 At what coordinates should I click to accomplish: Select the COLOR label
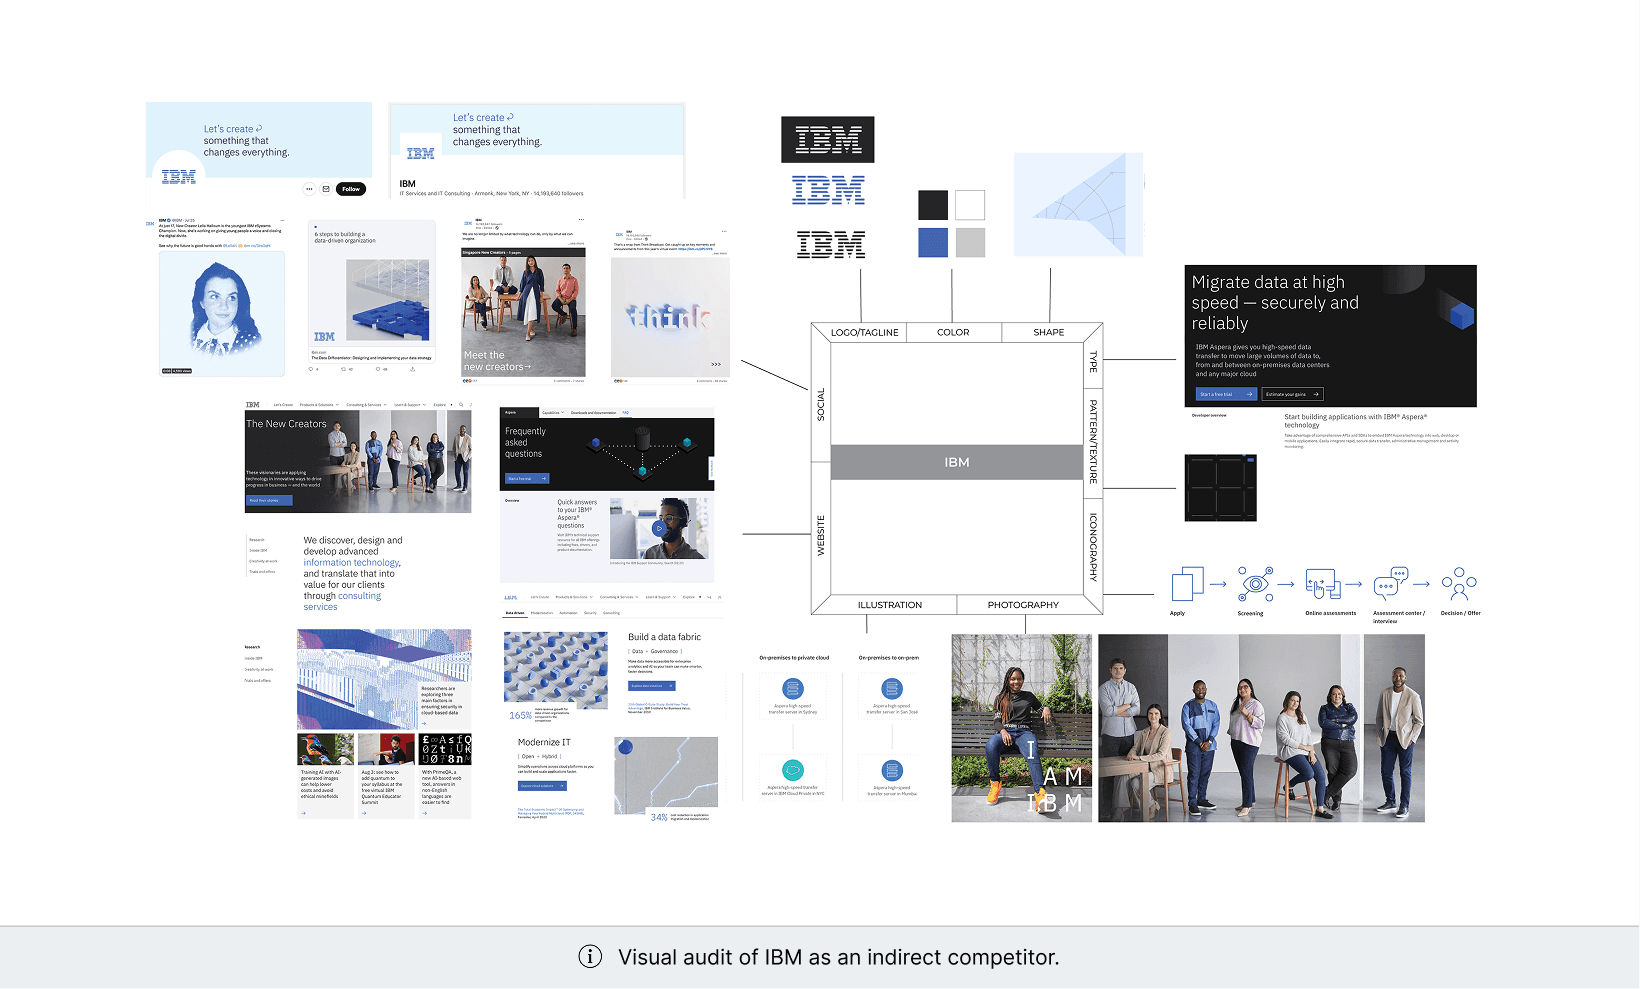(953, 333)
